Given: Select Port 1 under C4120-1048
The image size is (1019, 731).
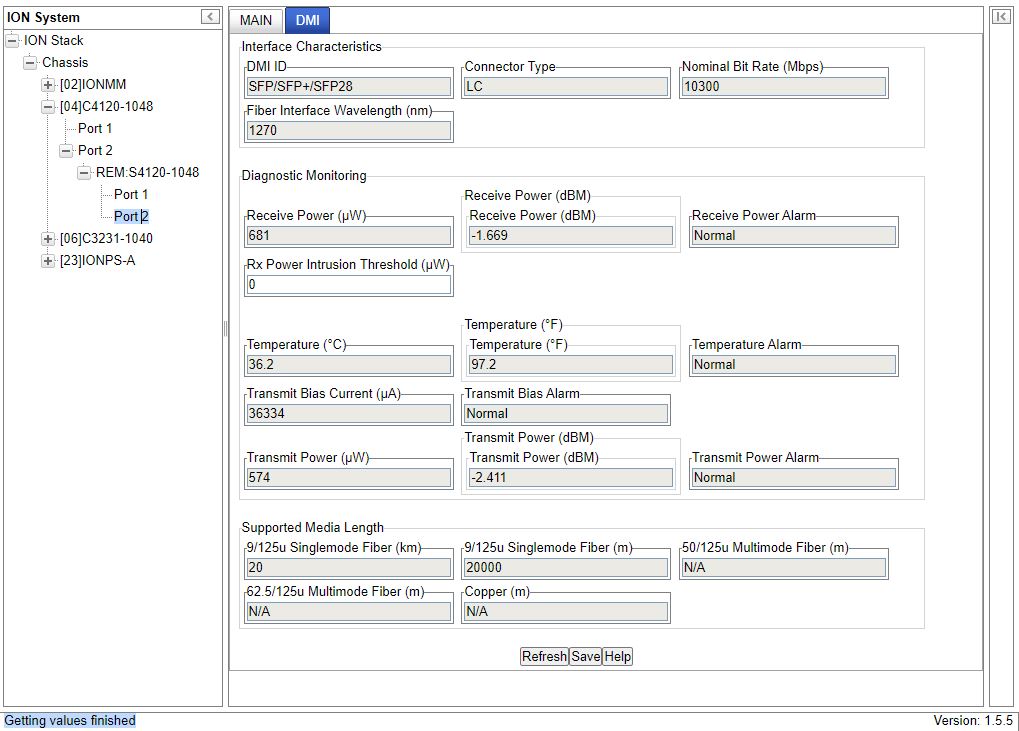Looking at the screenshot, I should 95,129.
